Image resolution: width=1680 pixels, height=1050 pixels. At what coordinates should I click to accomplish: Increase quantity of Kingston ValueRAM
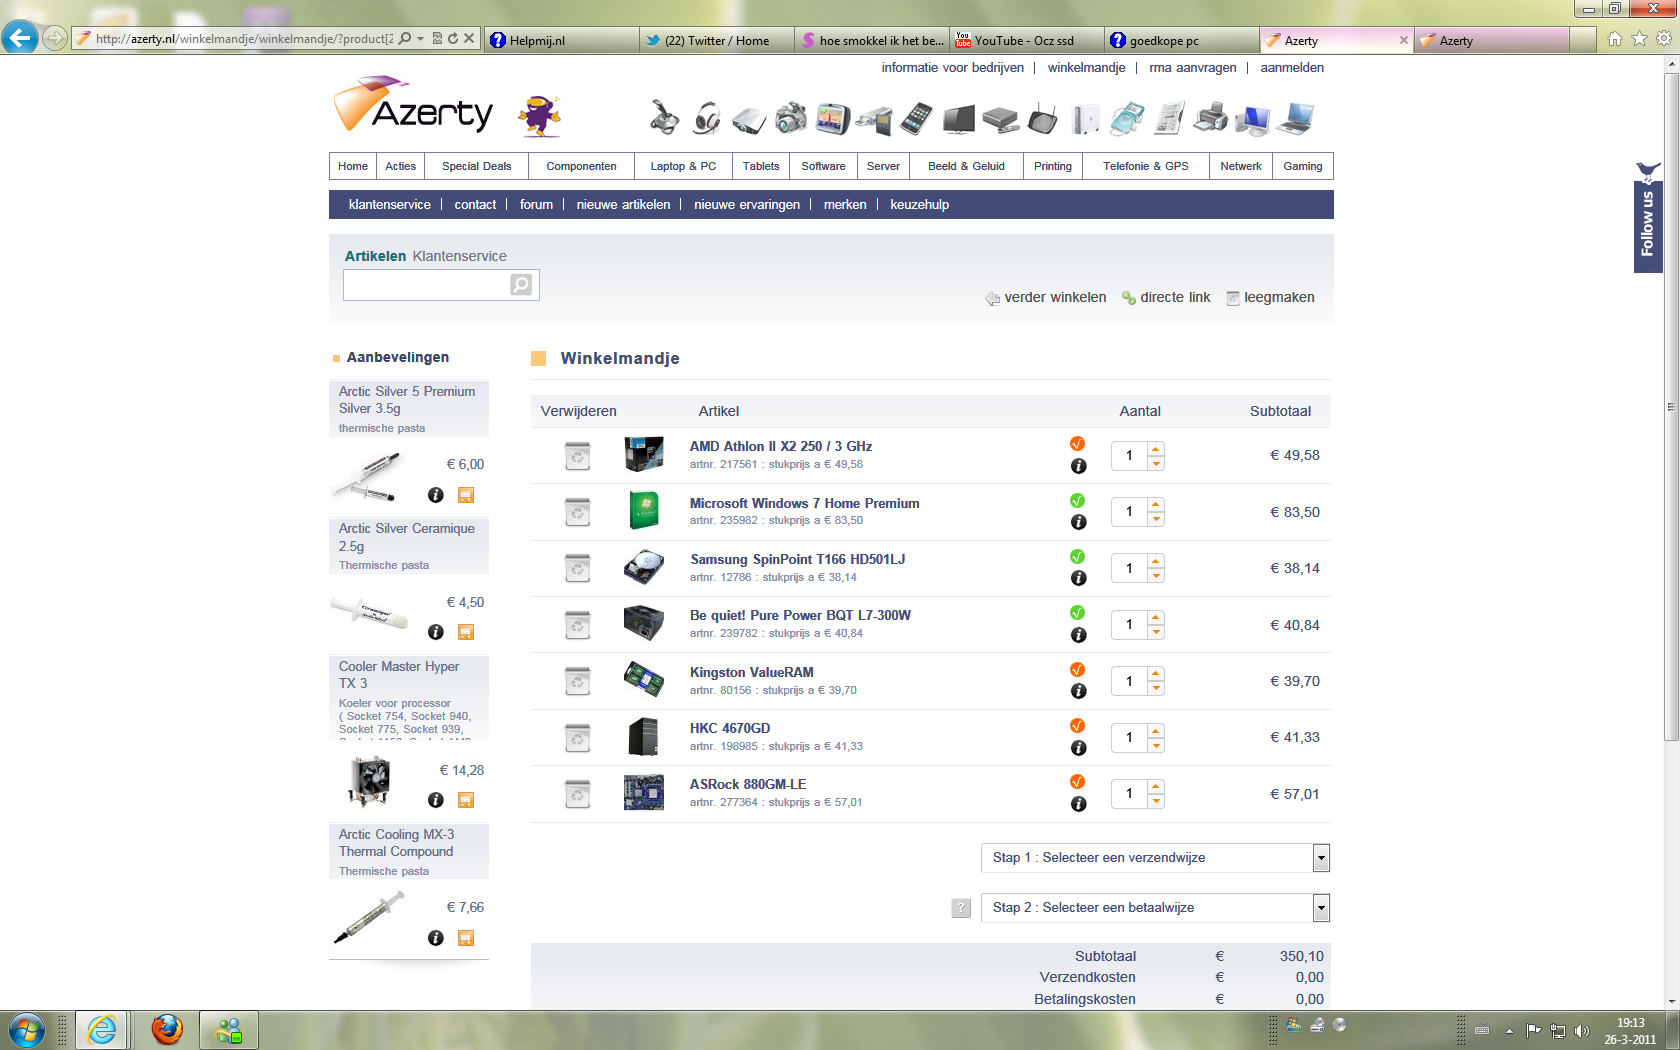pos(1156,675)
